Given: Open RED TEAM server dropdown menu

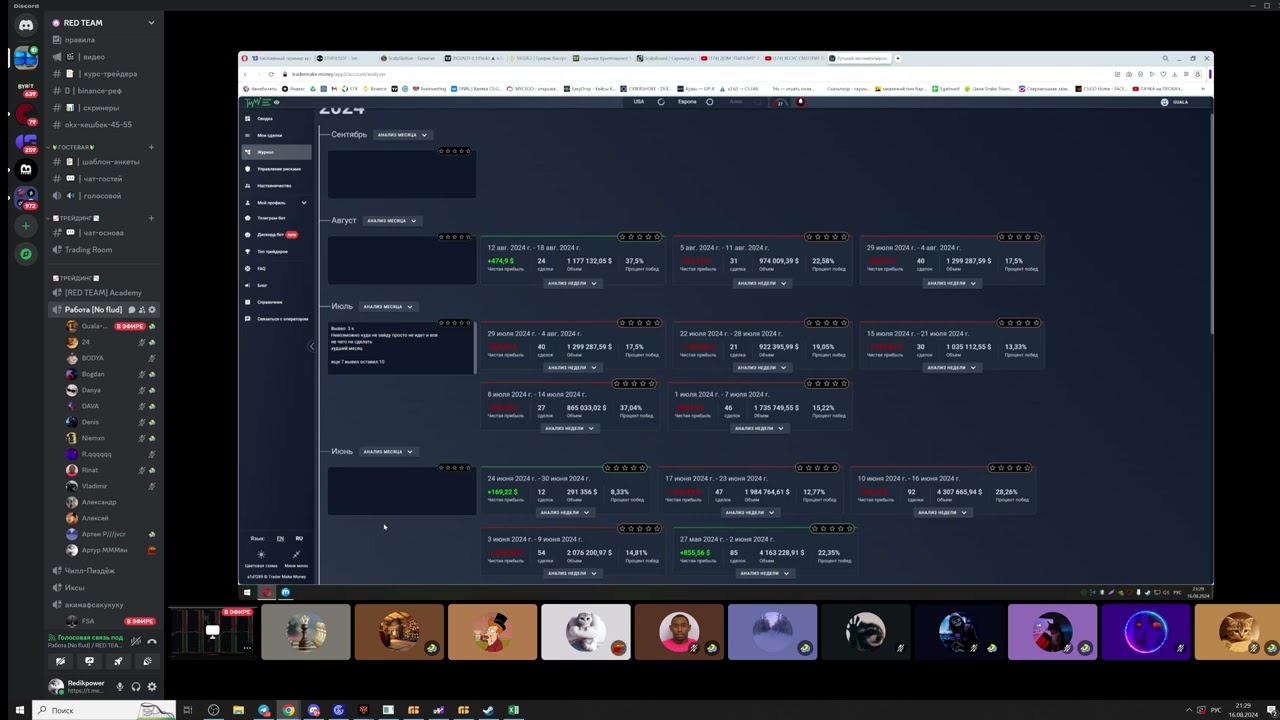Looking at the screenshot, I should click(151, 22).
